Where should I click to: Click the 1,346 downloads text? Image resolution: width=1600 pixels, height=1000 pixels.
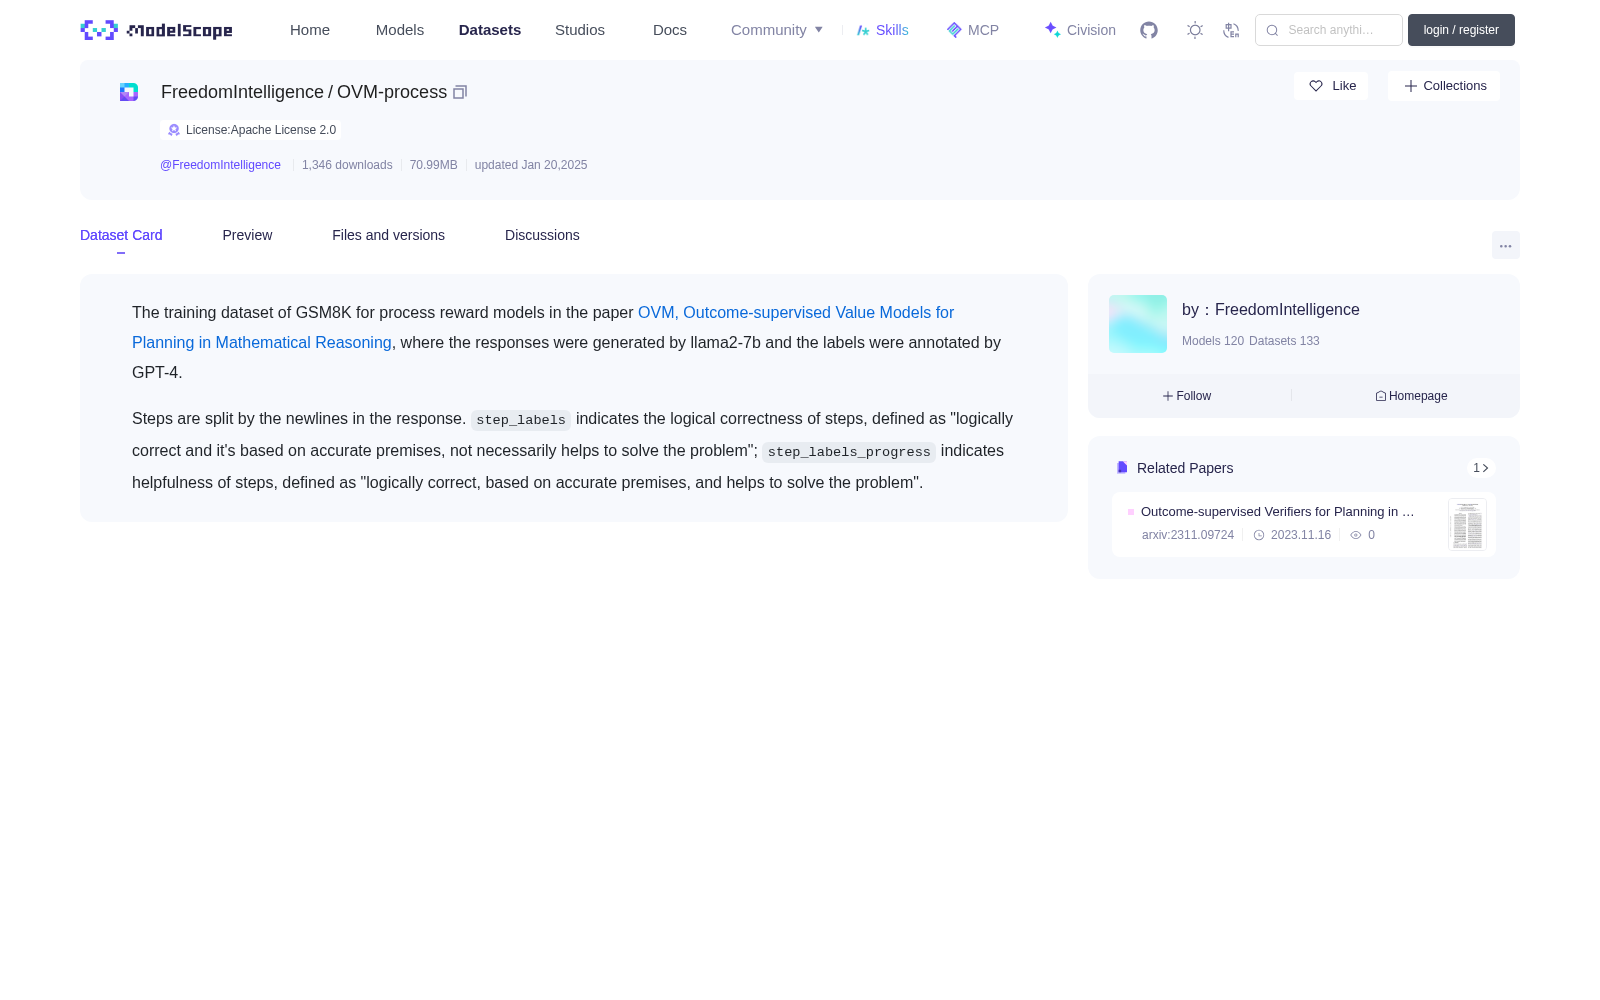[347, 165]
